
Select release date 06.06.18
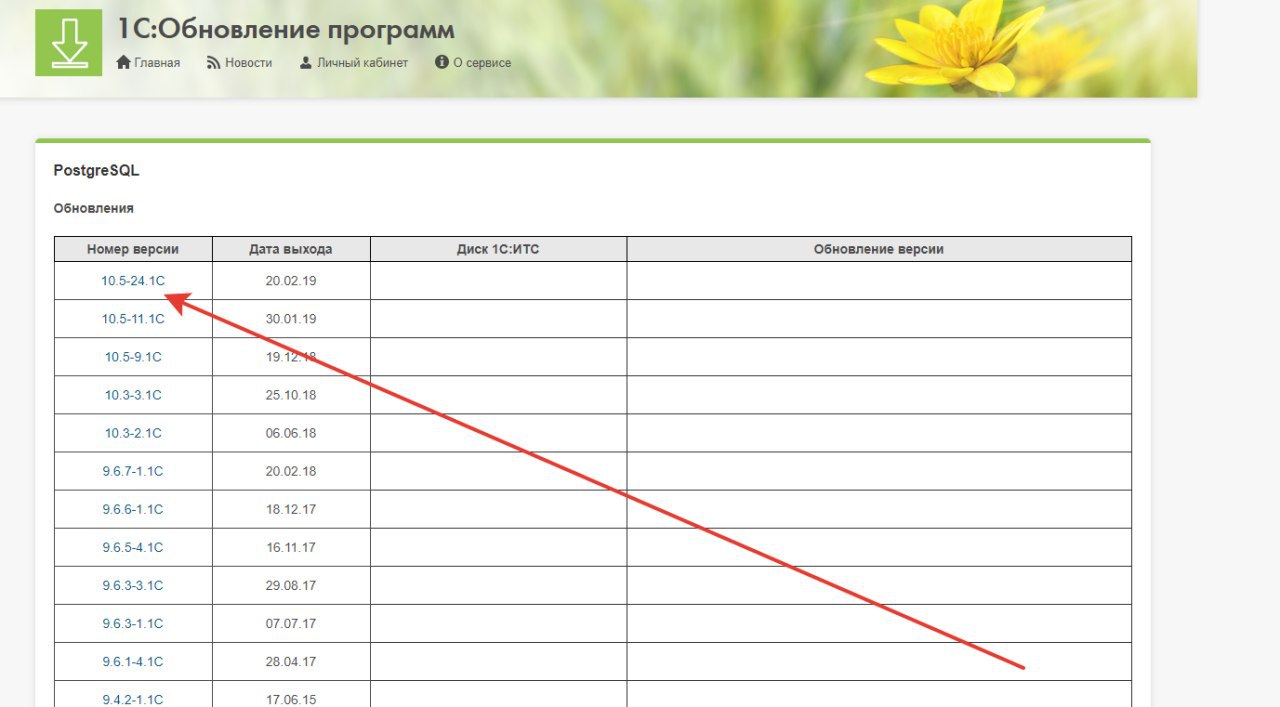coord(291,433)
